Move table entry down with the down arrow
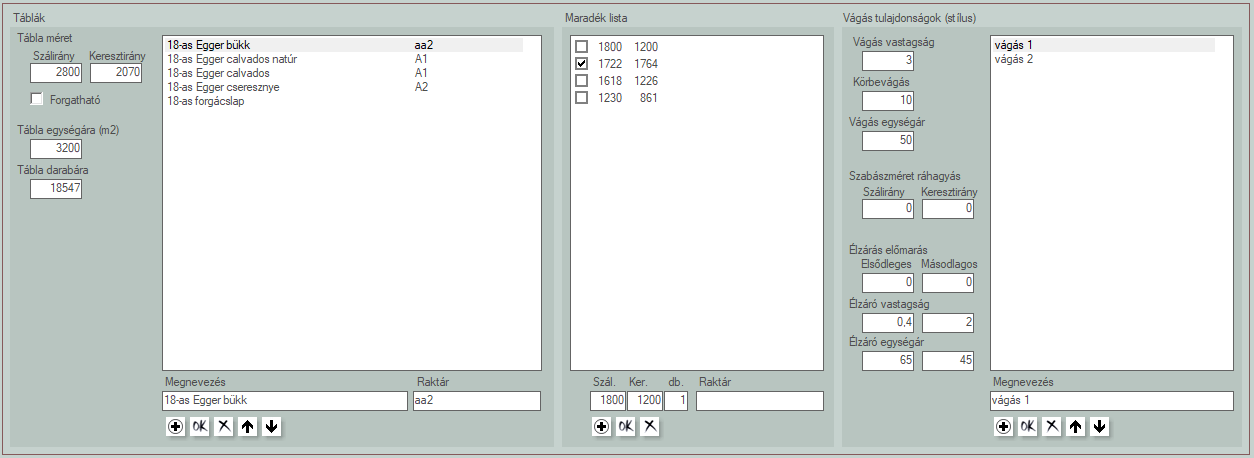This screenshot has width=1254, height=458. (272, 426)
